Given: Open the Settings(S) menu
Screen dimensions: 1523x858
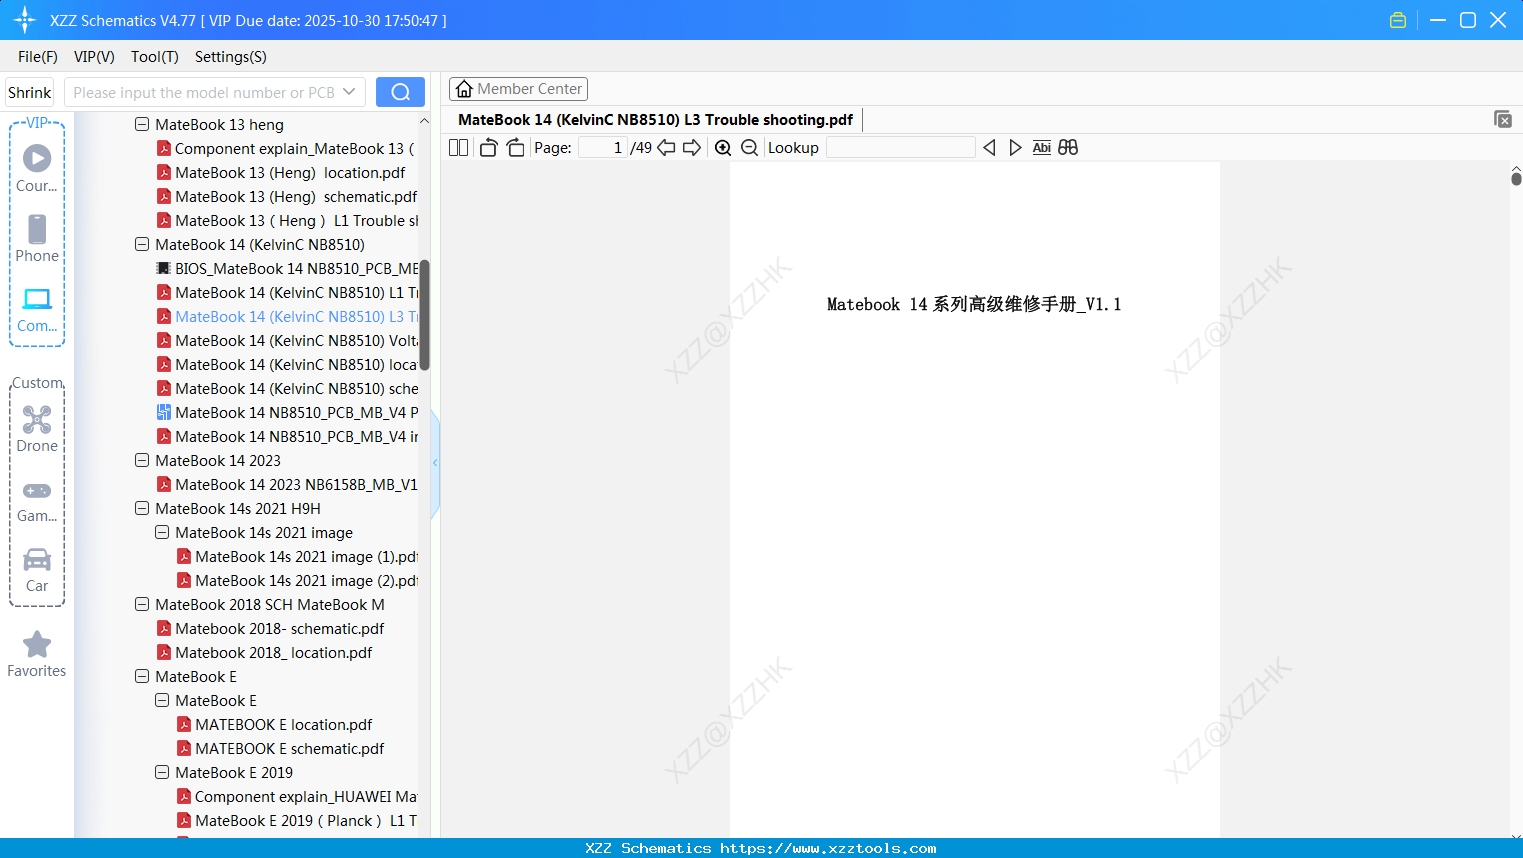Looking at the screenshot, I should pyautogui.click(x=231, y=57).
